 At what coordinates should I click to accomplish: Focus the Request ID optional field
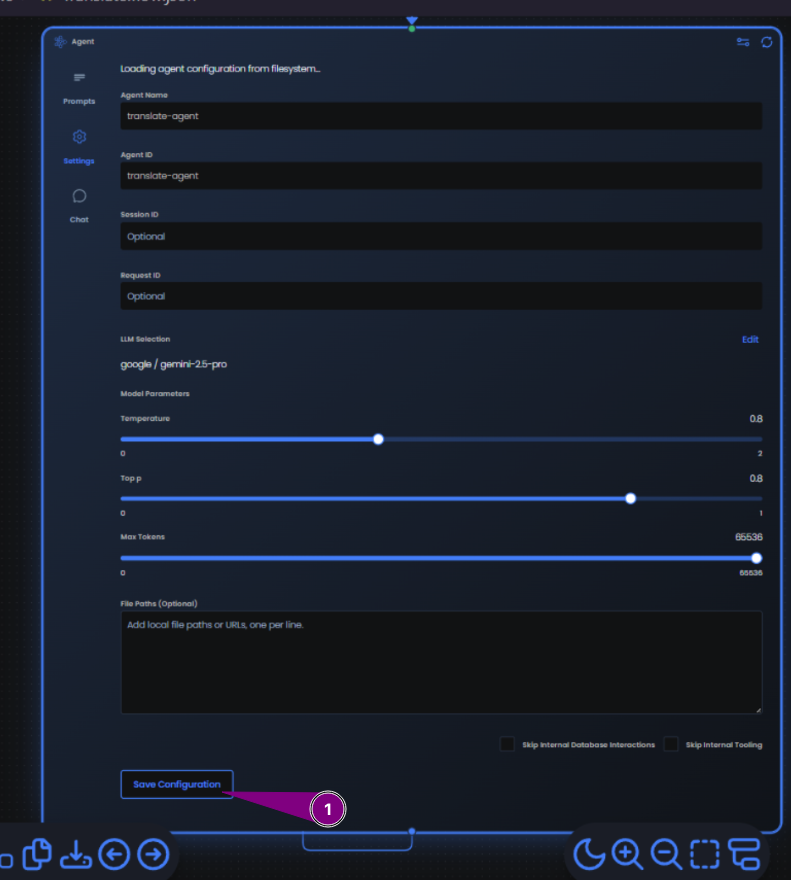(x=441, y=296)
